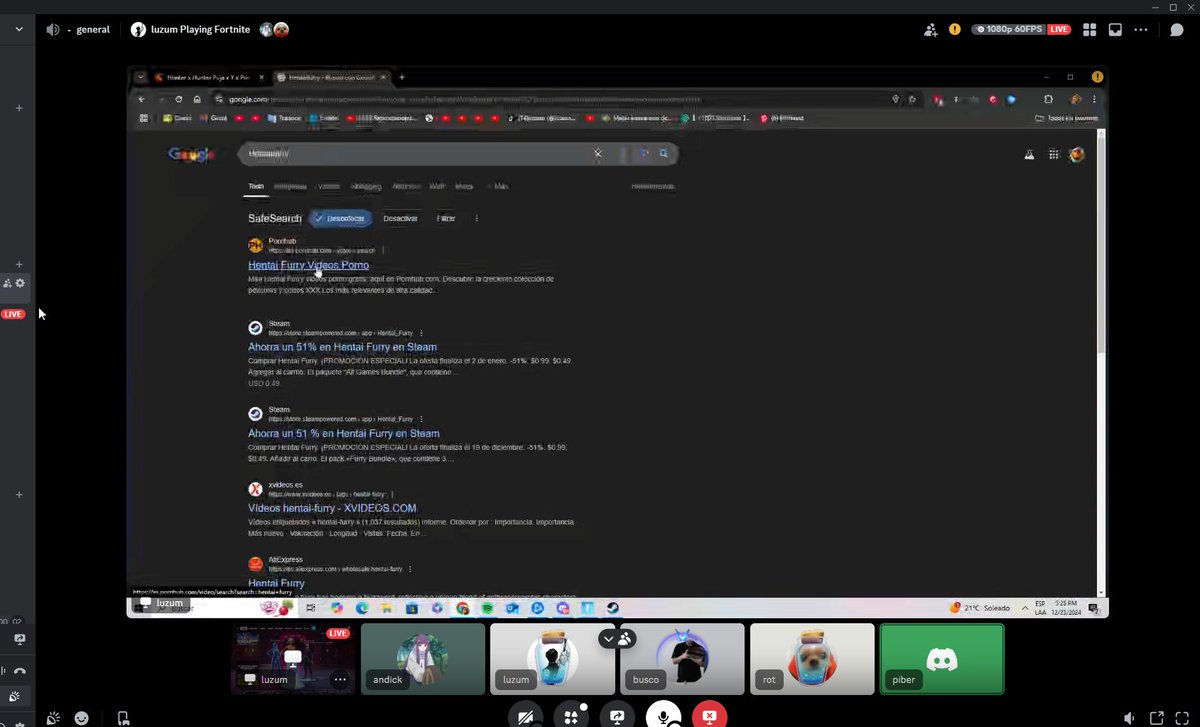Open new tab plus button in streamed Chrome

[x=402, y=77]
